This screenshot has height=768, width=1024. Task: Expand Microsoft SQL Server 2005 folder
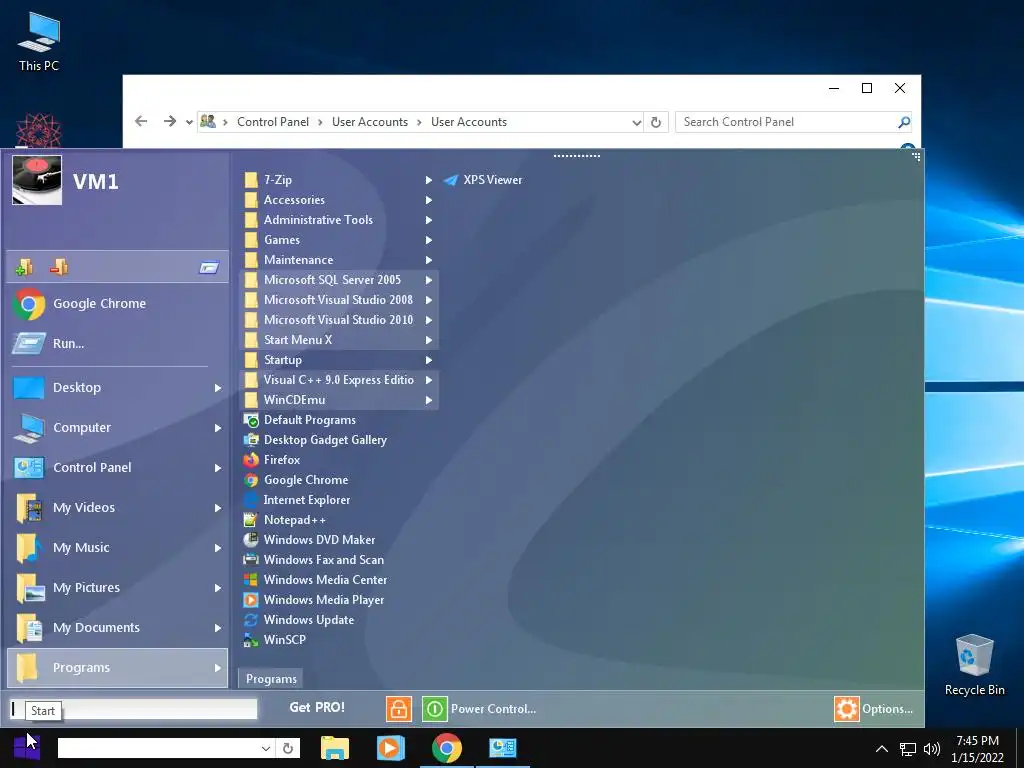click(x=339, y=280)
